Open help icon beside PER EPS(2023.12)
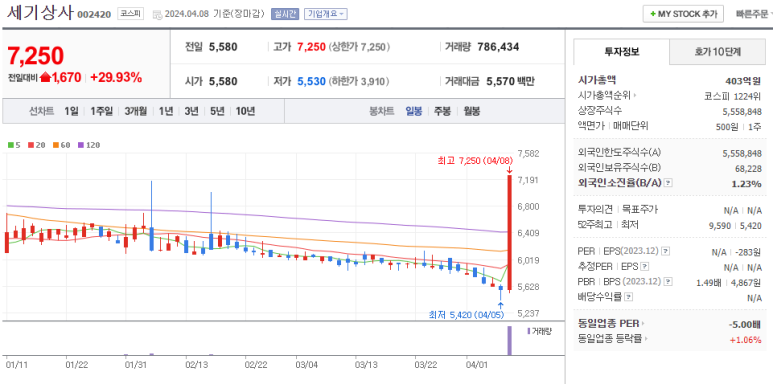Screen dimensions: 773x384 pos(666,252)
